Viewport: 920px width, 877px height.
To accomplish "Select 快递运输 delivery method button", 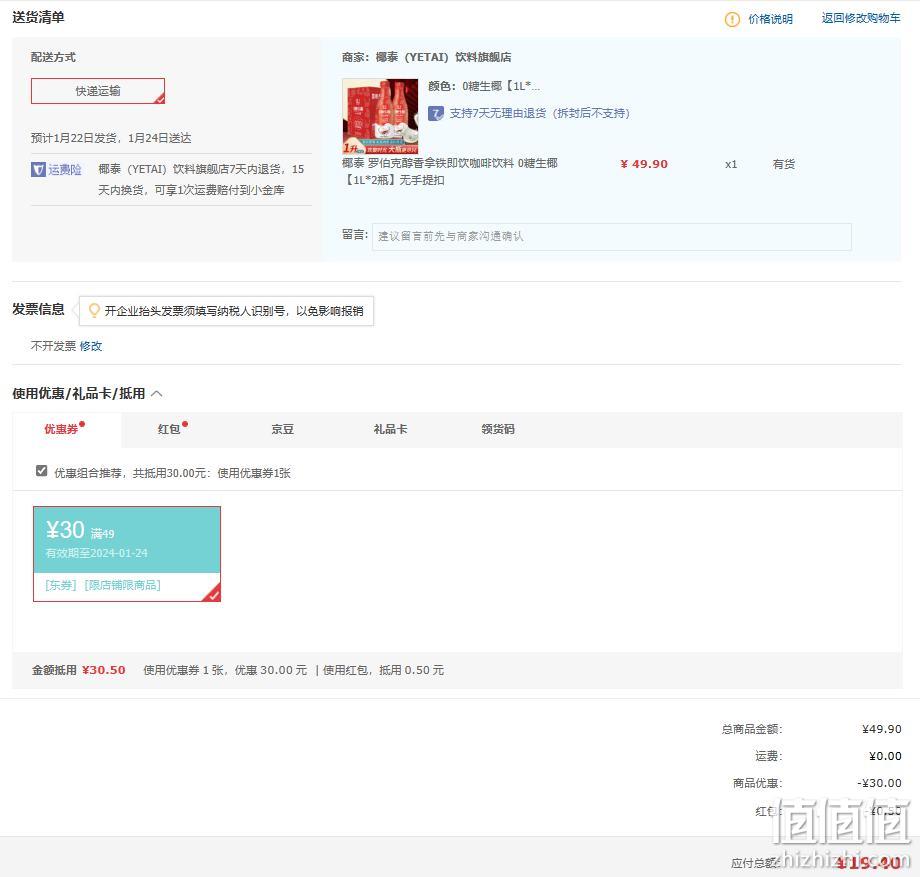I will [x=98, y=91].
